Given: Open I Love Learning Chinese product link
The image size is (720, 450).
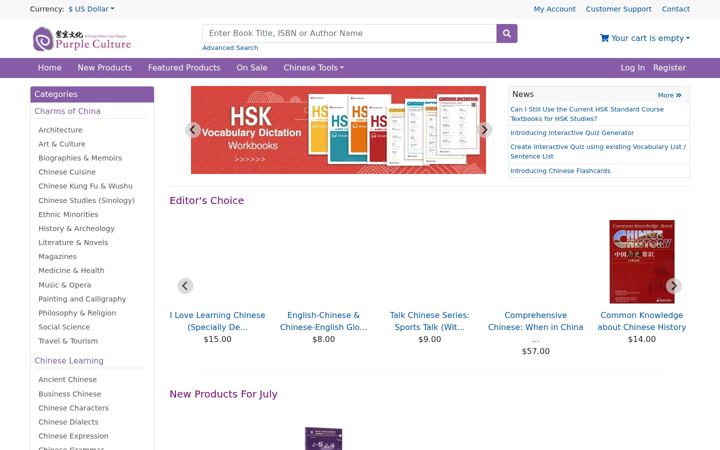Looking at the screenshot, I should (217, 321).
